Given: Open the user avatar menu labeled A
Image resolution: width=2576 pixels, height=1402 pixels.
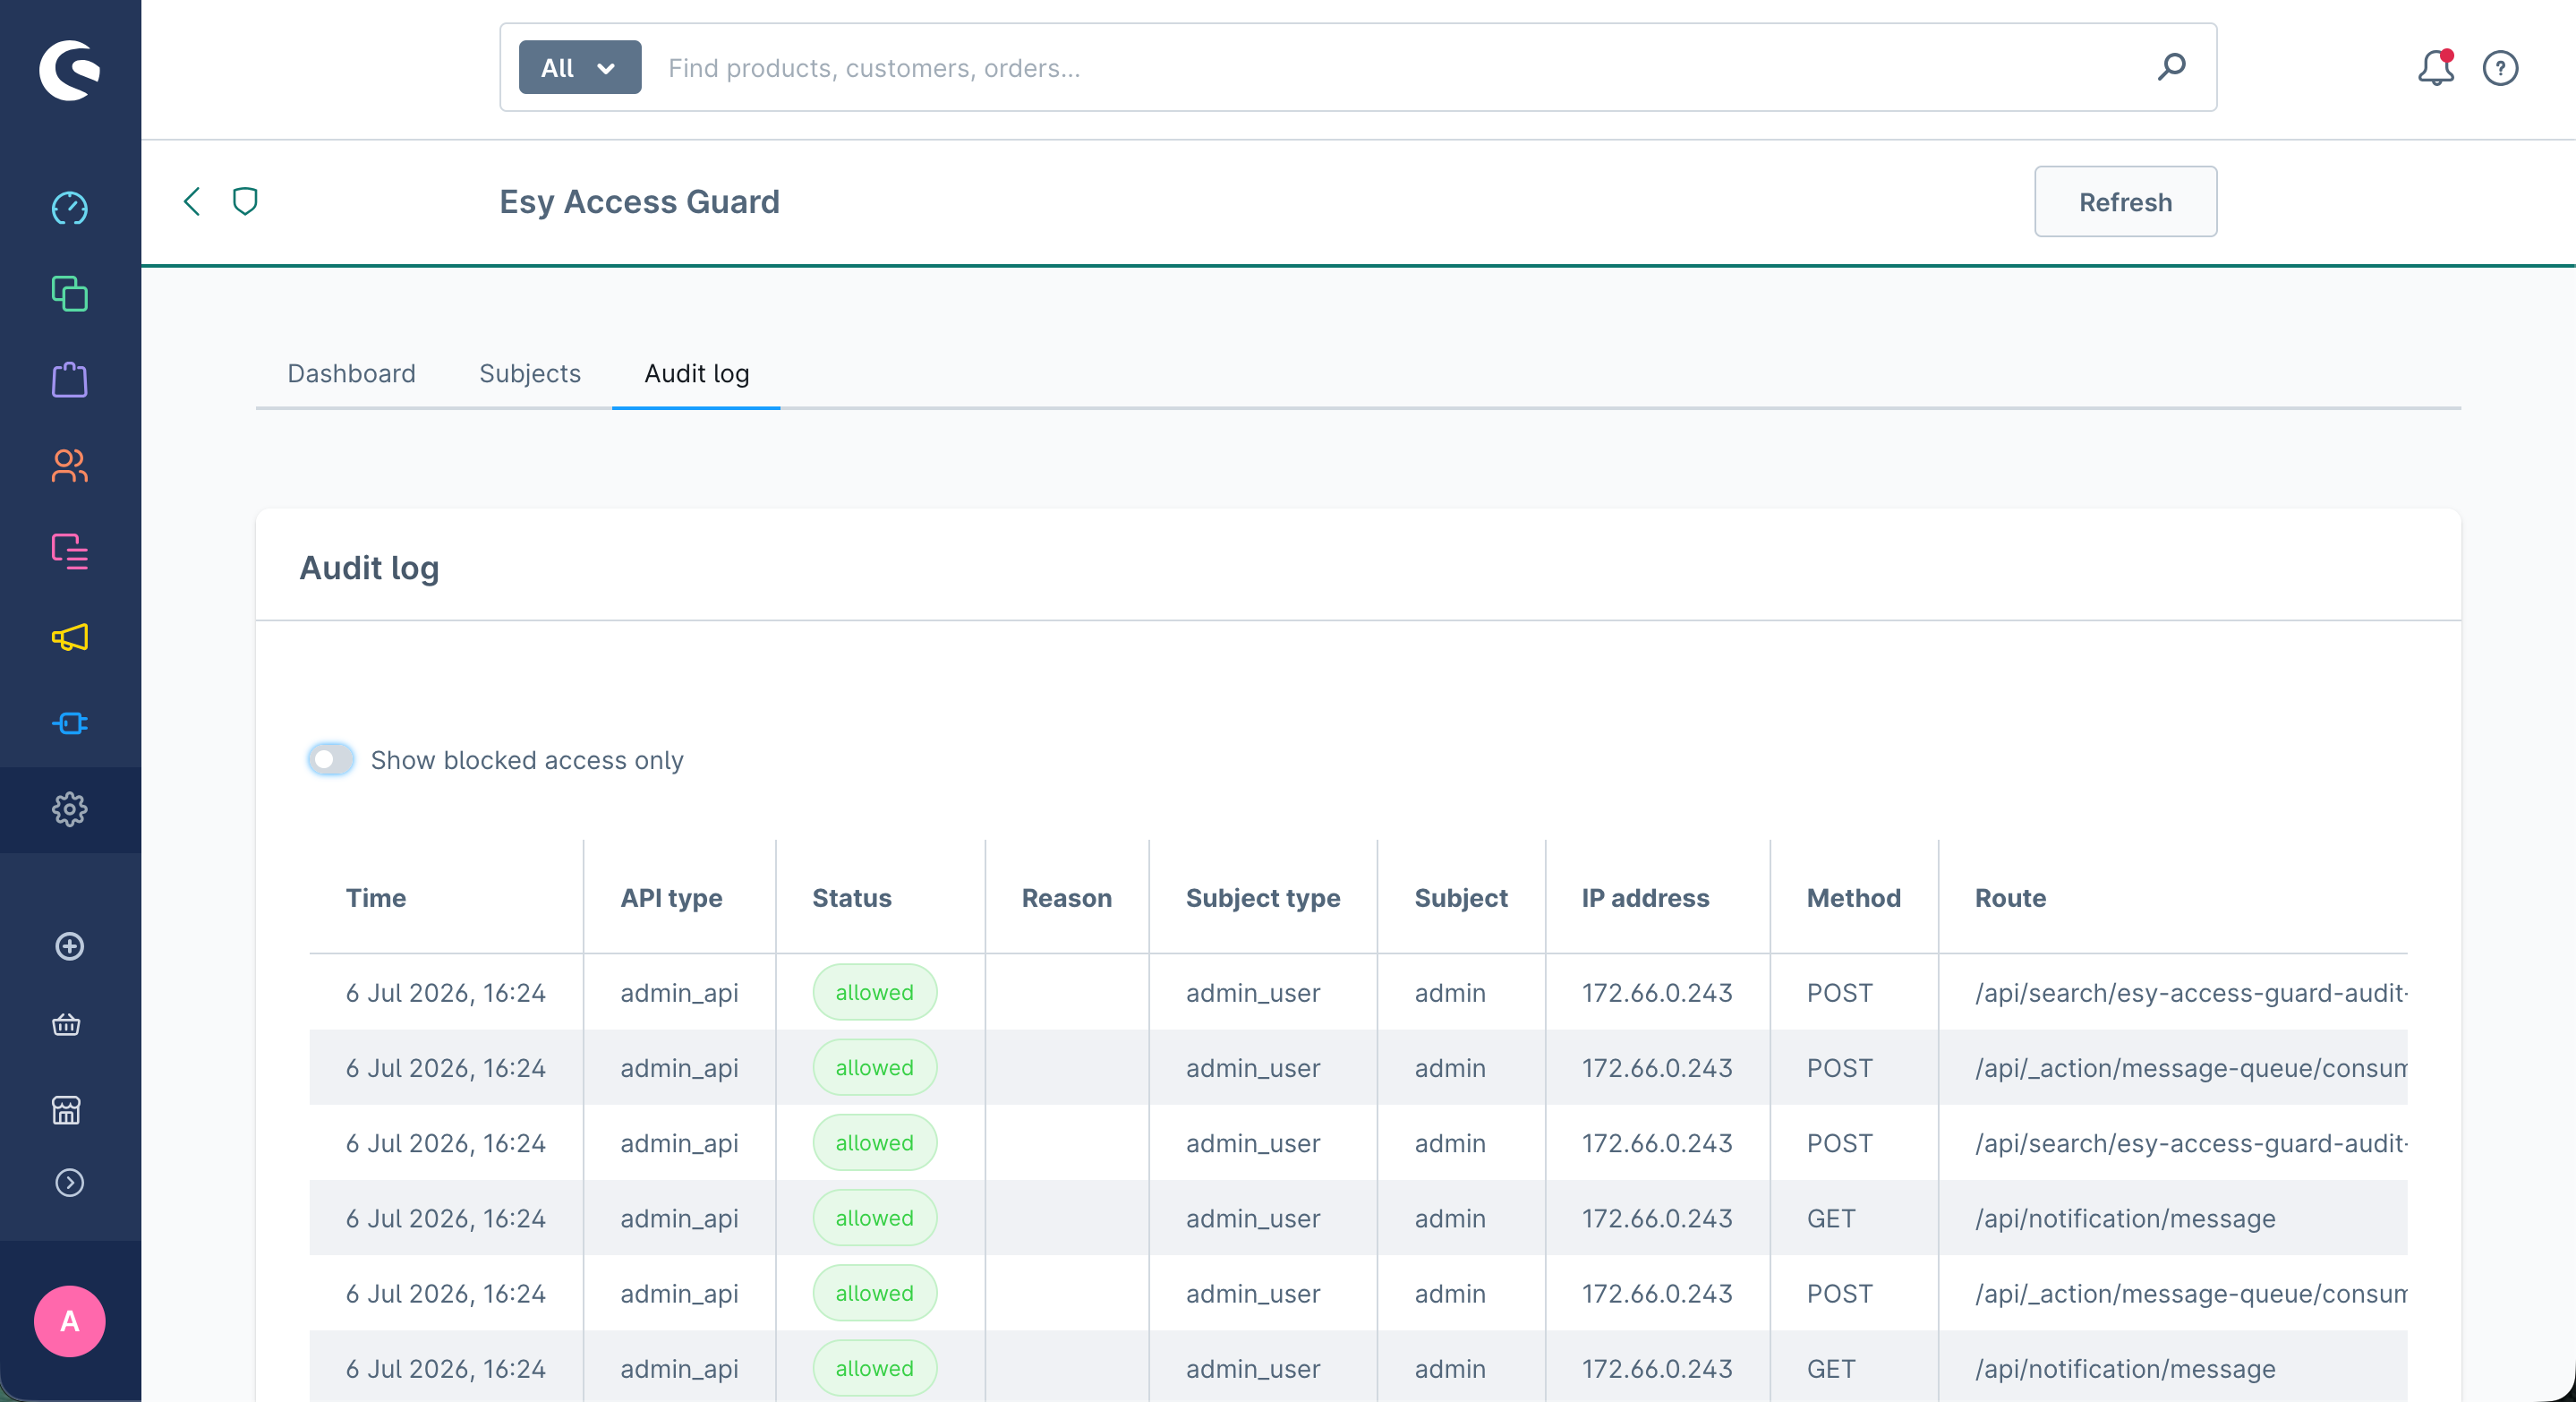Looking at the screenshot, I should point(69,1321).
